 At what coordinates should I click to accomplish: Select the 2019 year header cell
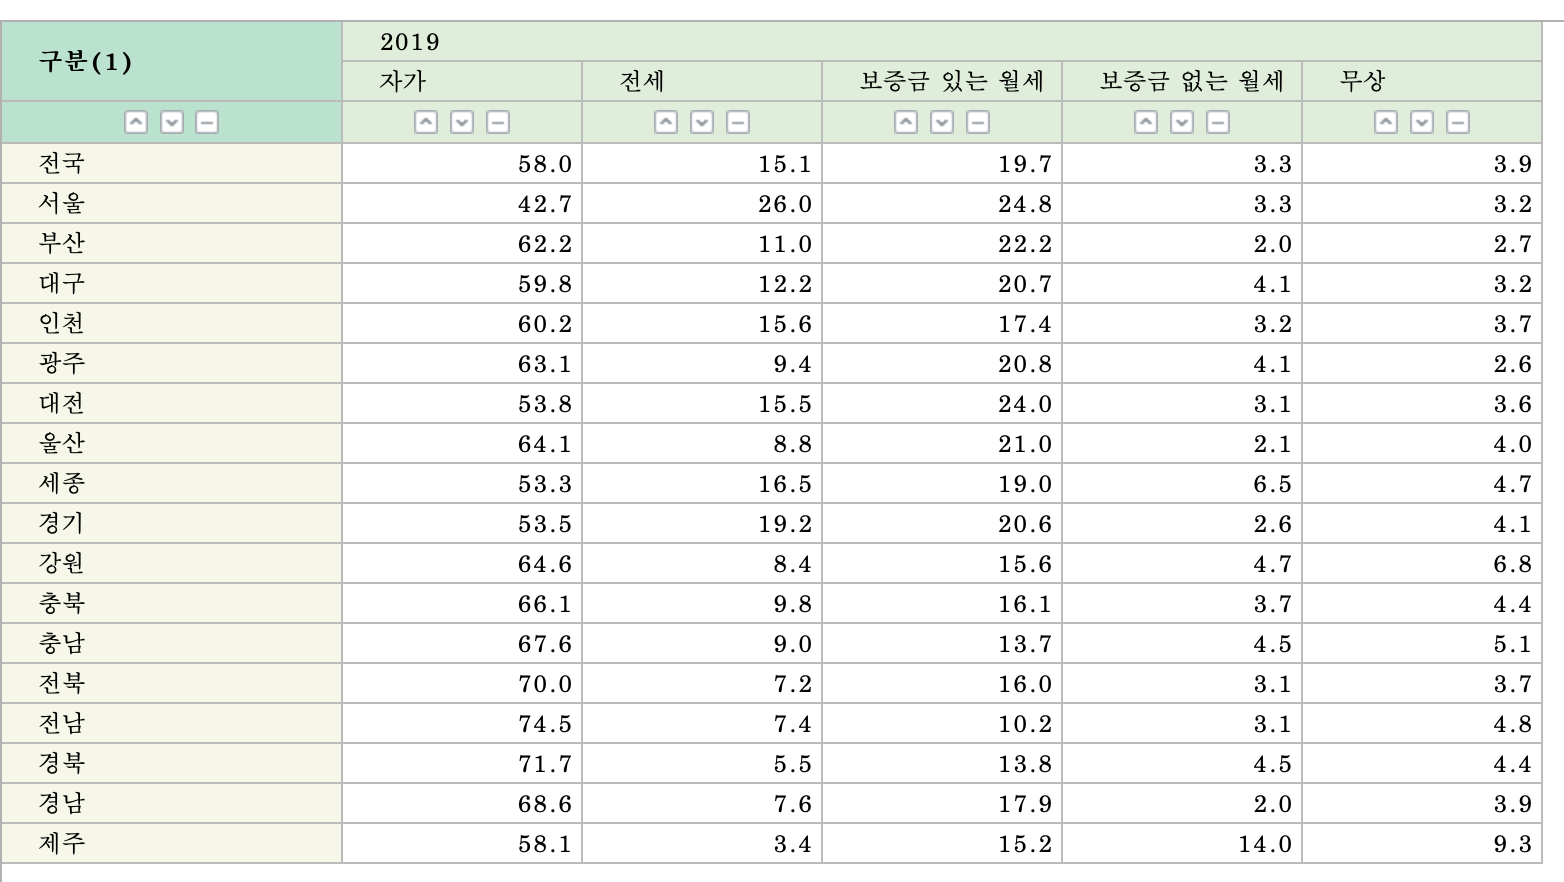[x=410, y=42]
